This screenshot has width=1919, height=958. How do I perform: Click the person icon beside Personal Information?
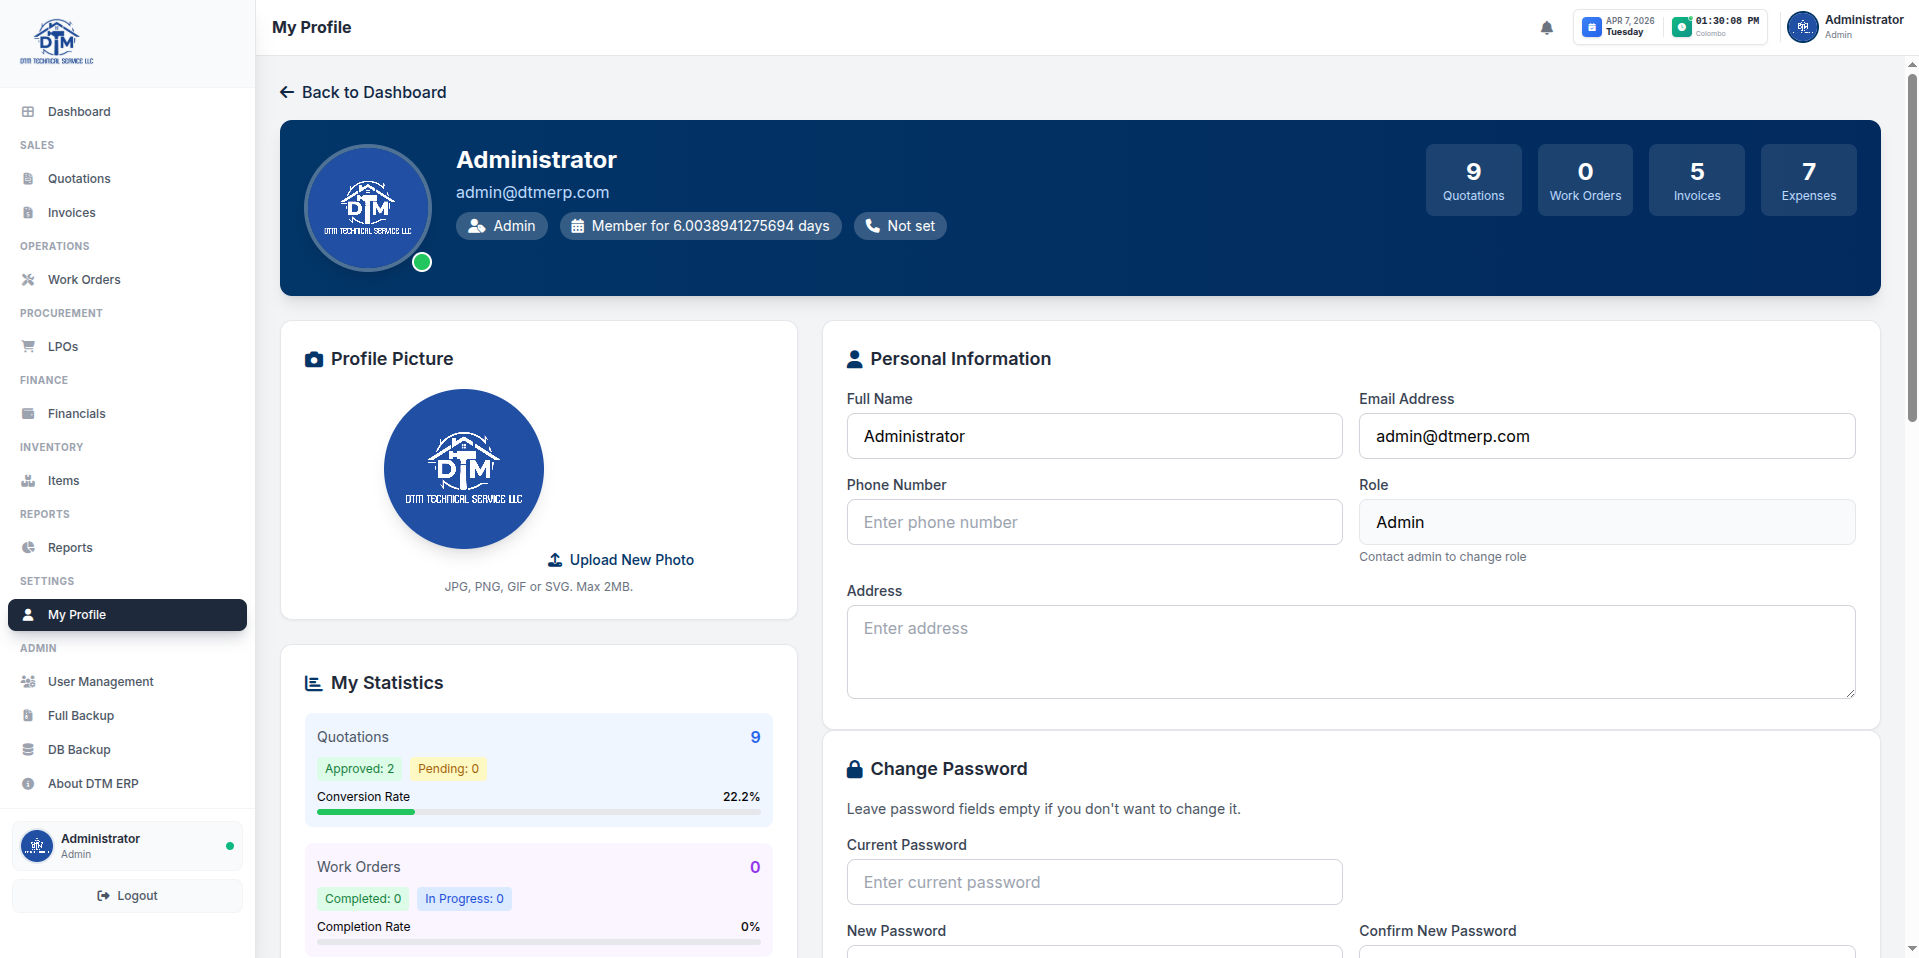click(x=855, y=359)
